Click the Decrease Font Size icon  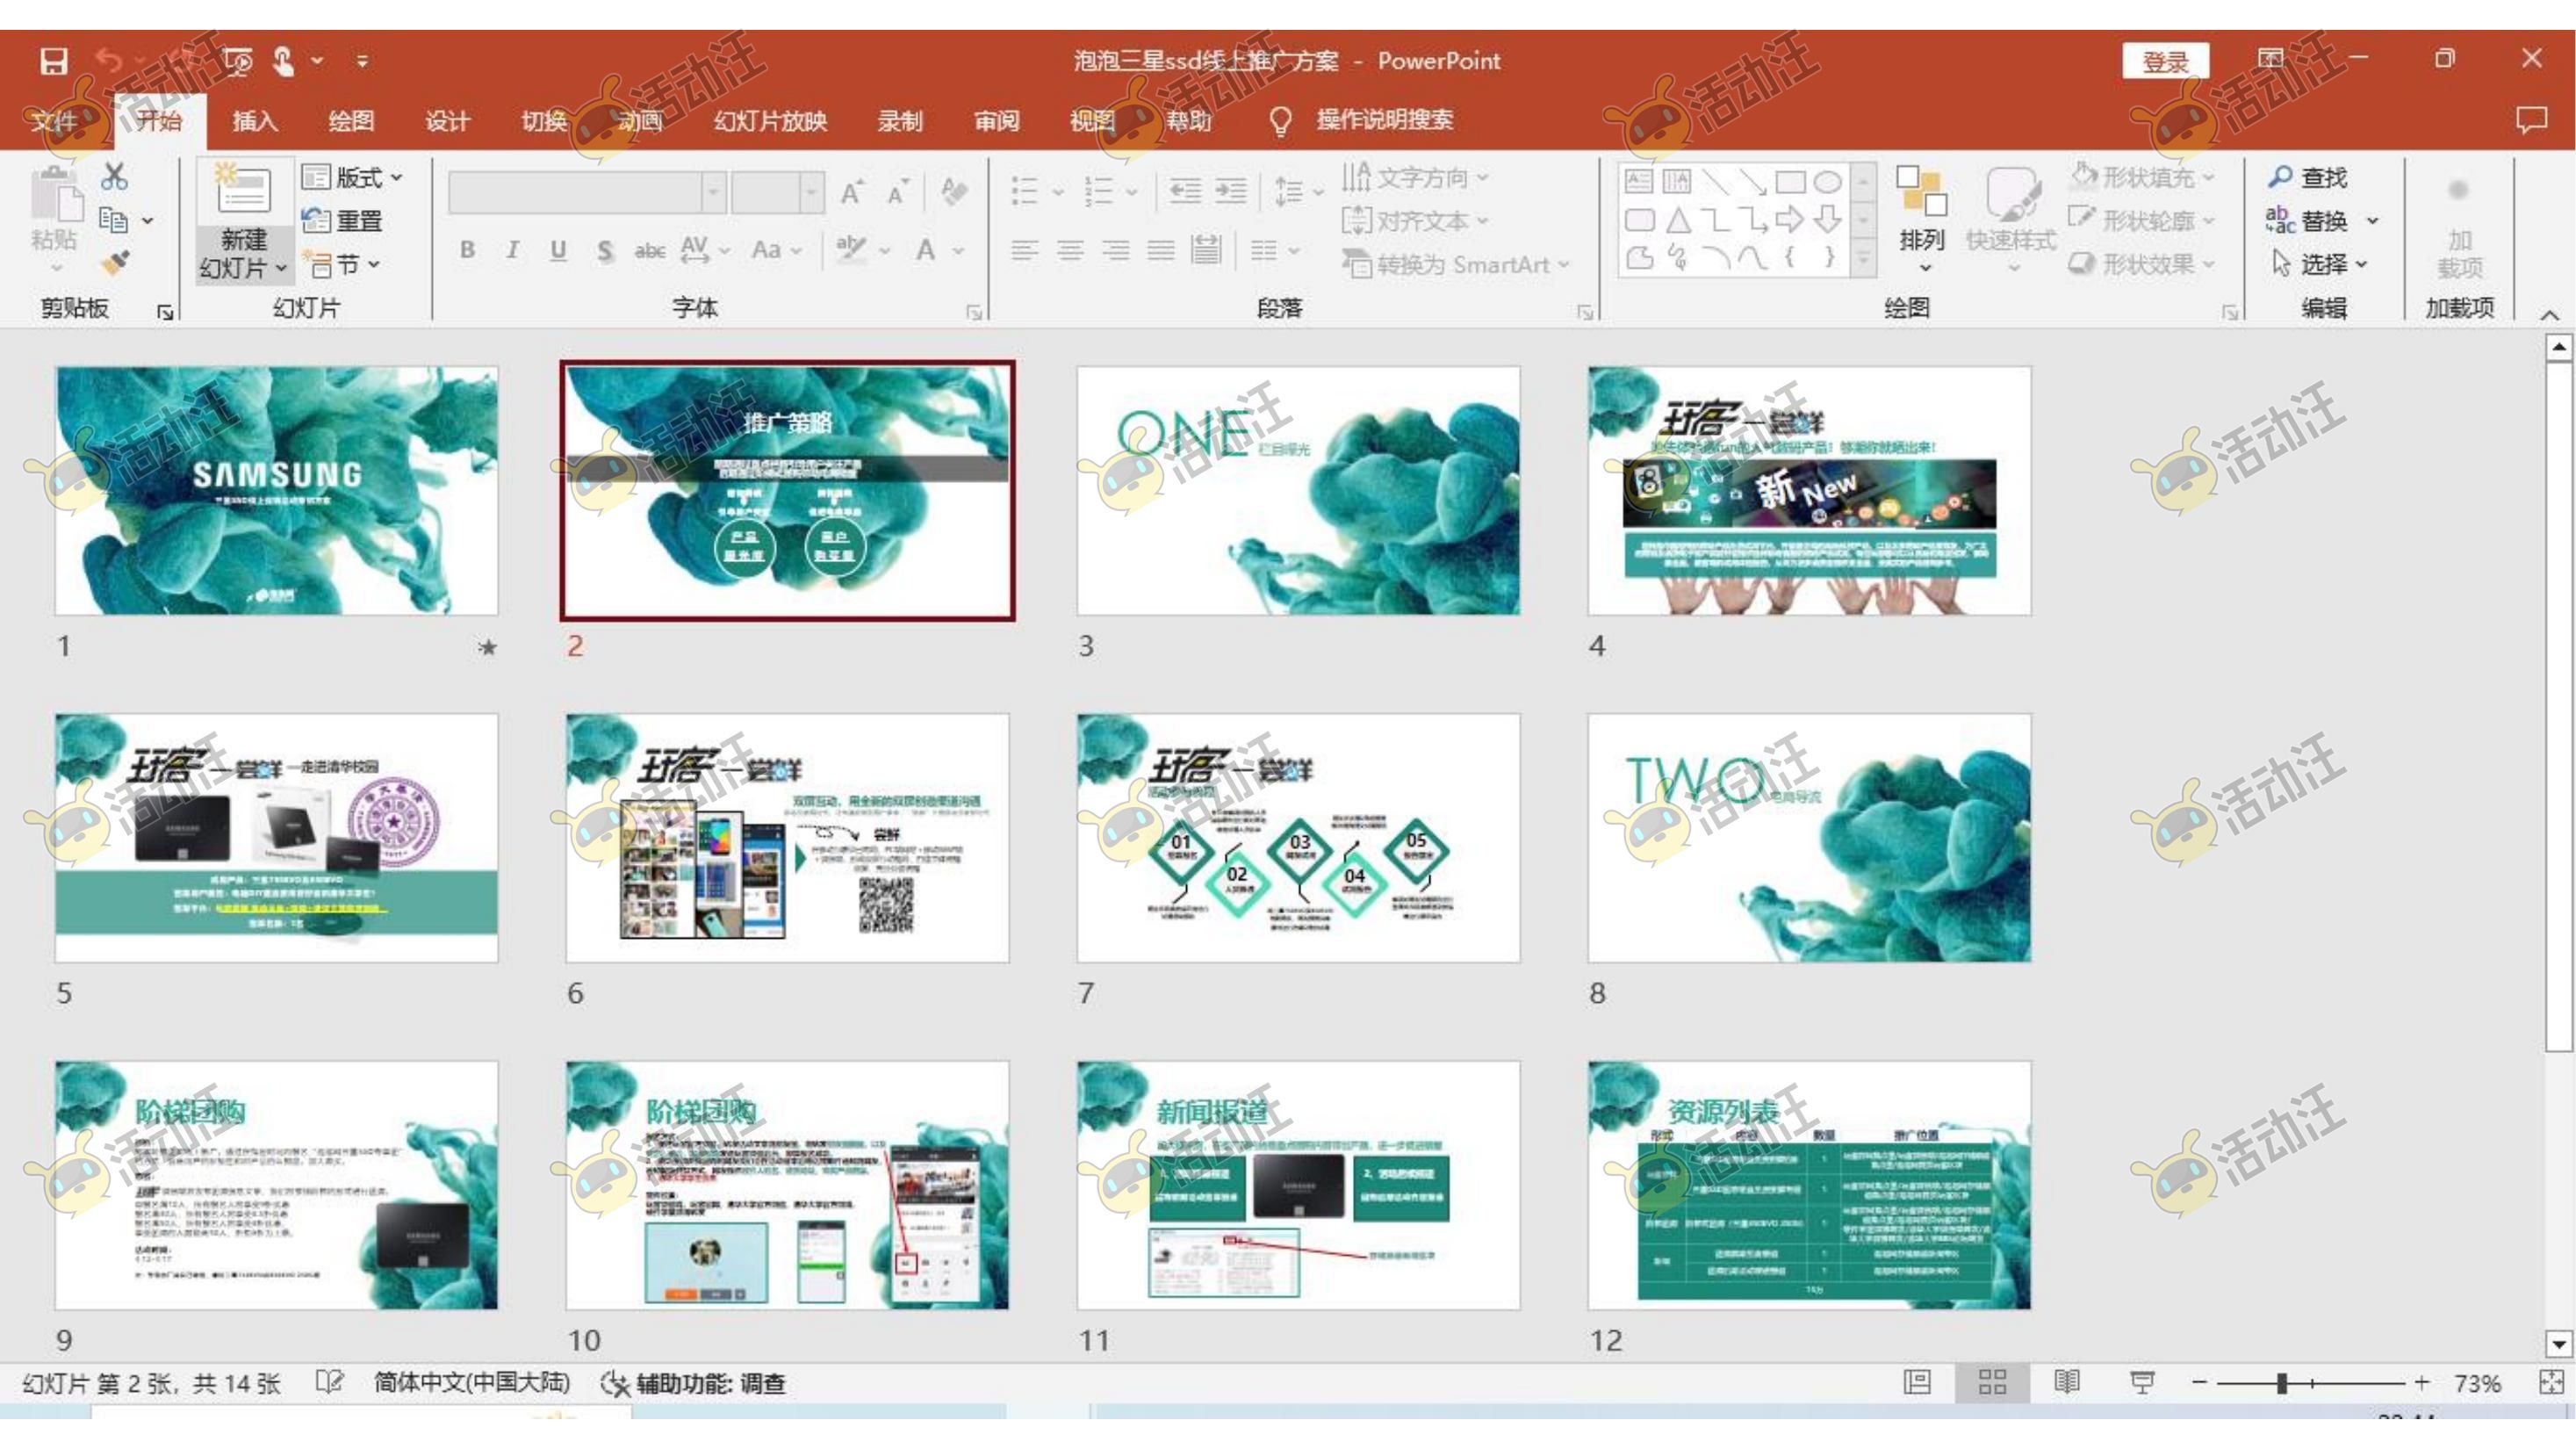tap(897, 192)
